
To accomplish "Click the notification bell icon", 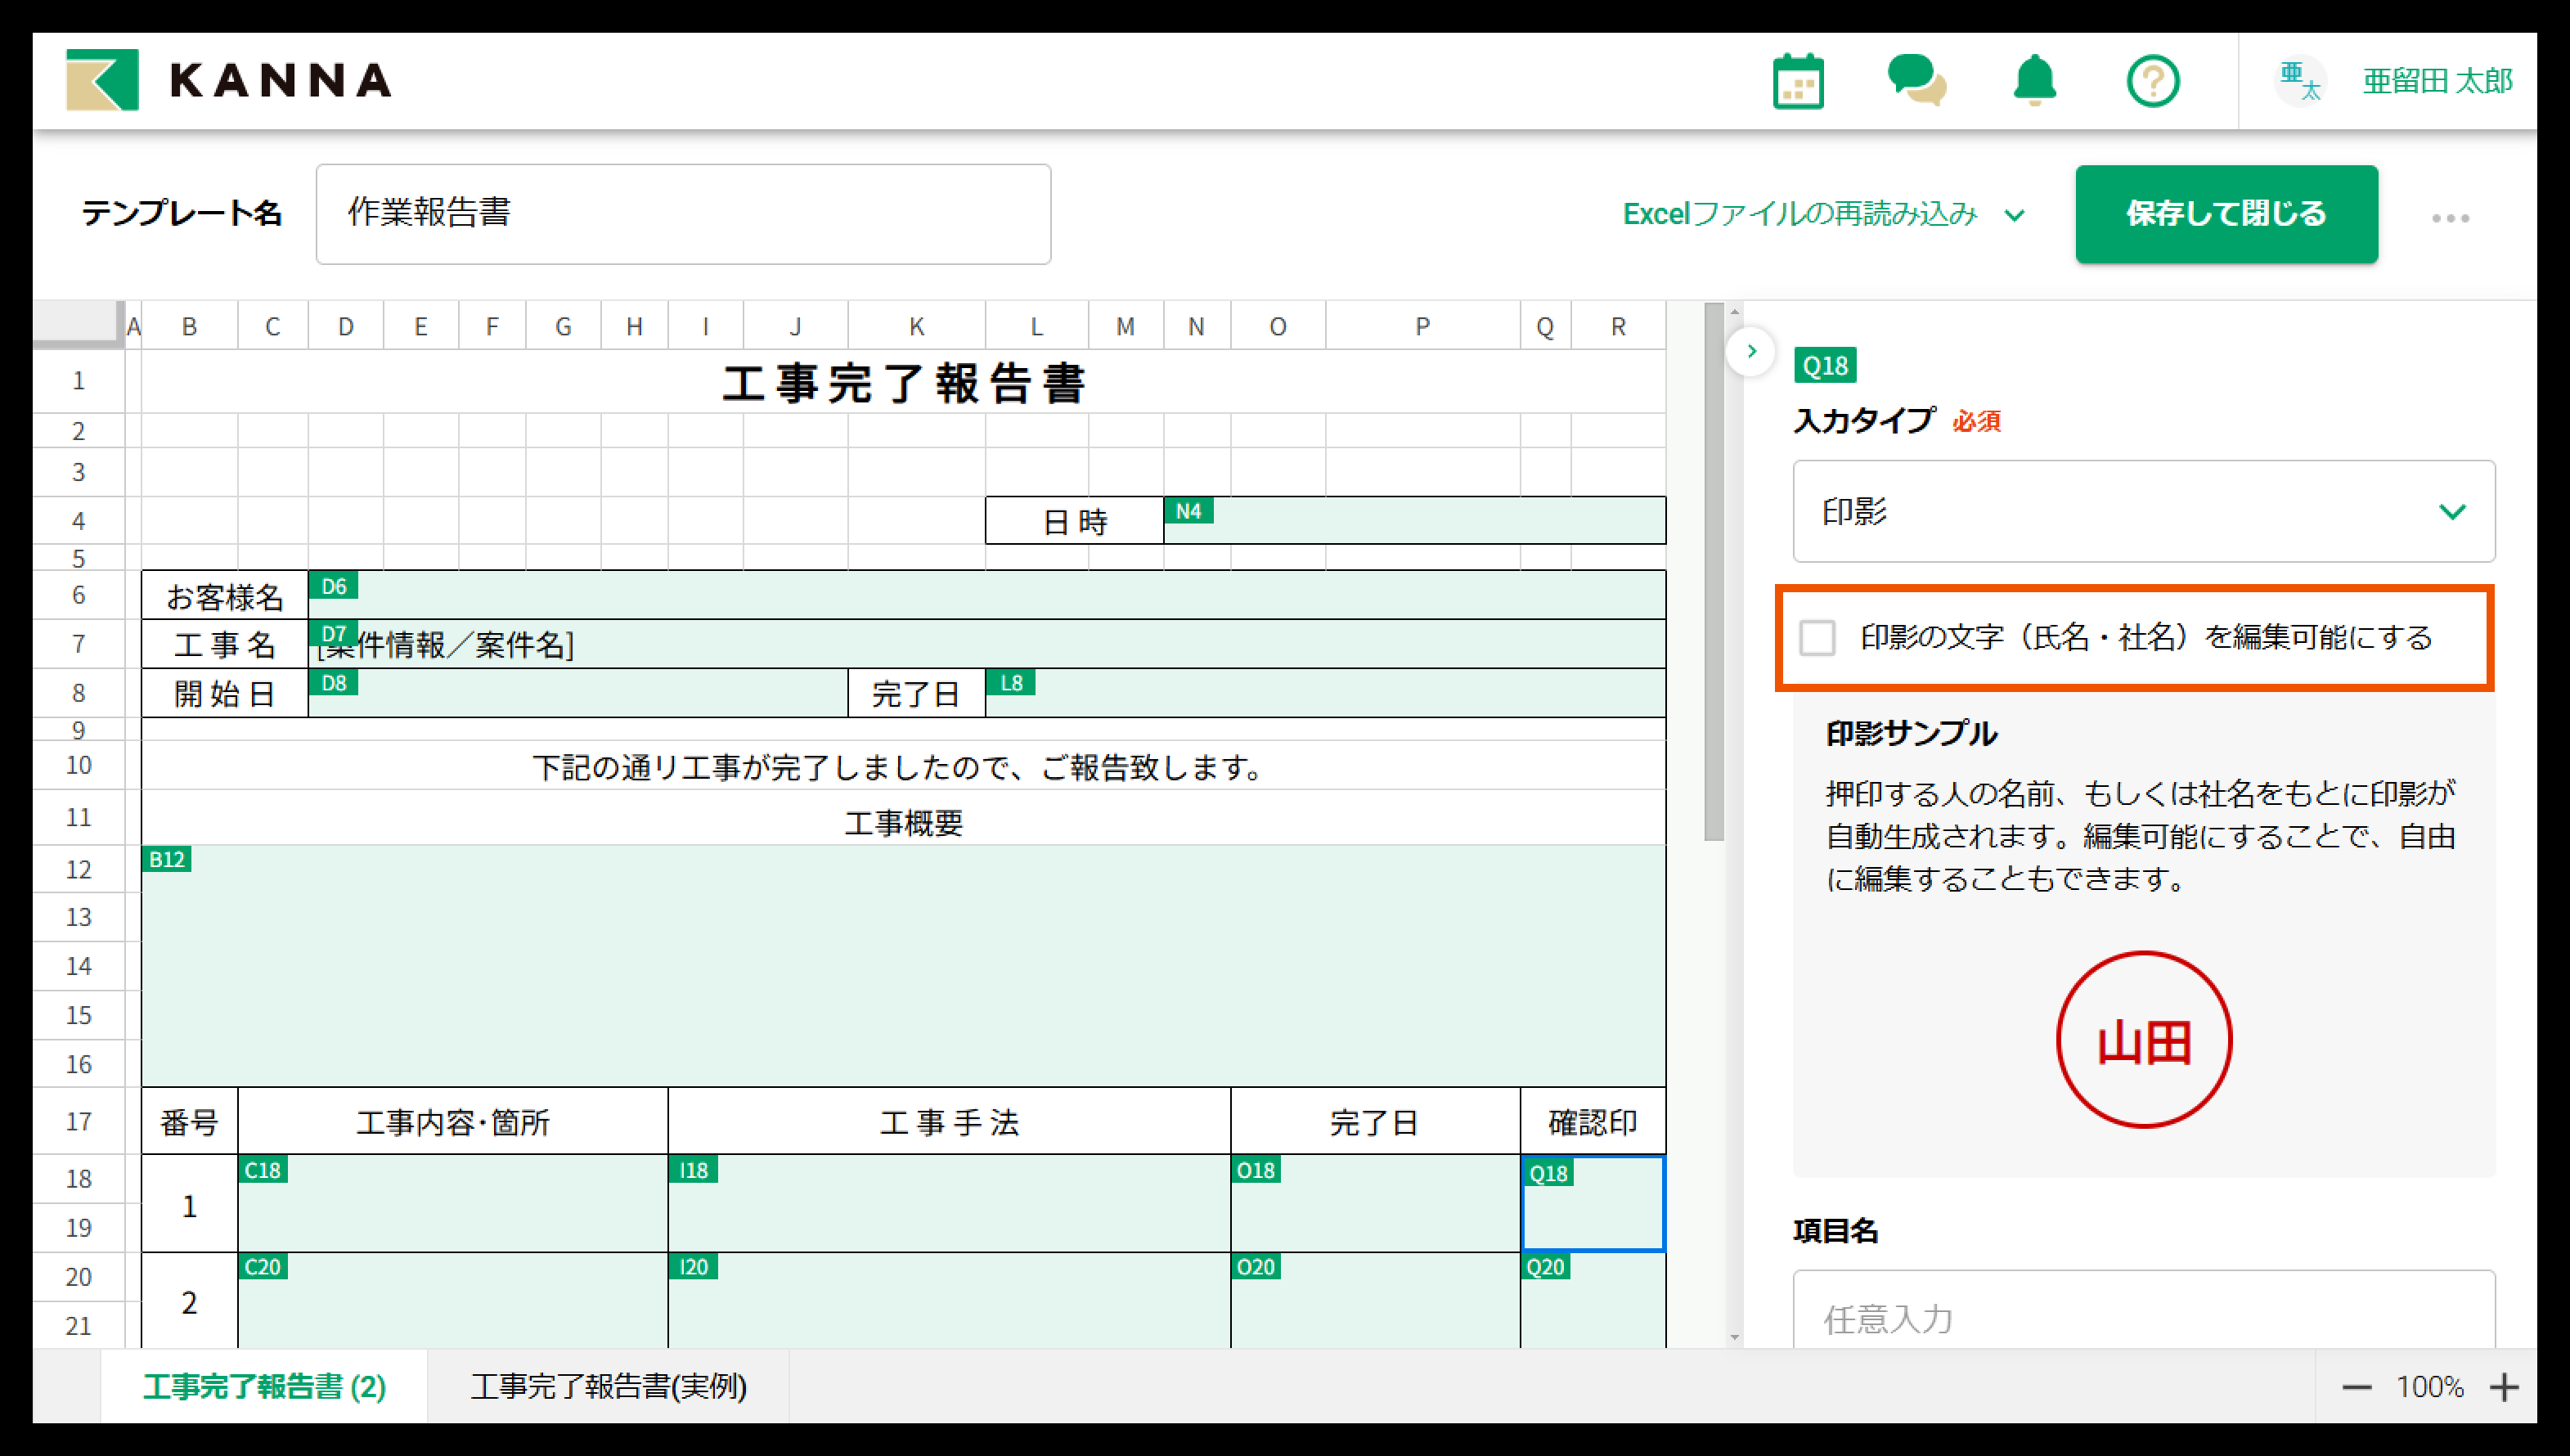I will pyautogui.click(x=2034, y=81).
